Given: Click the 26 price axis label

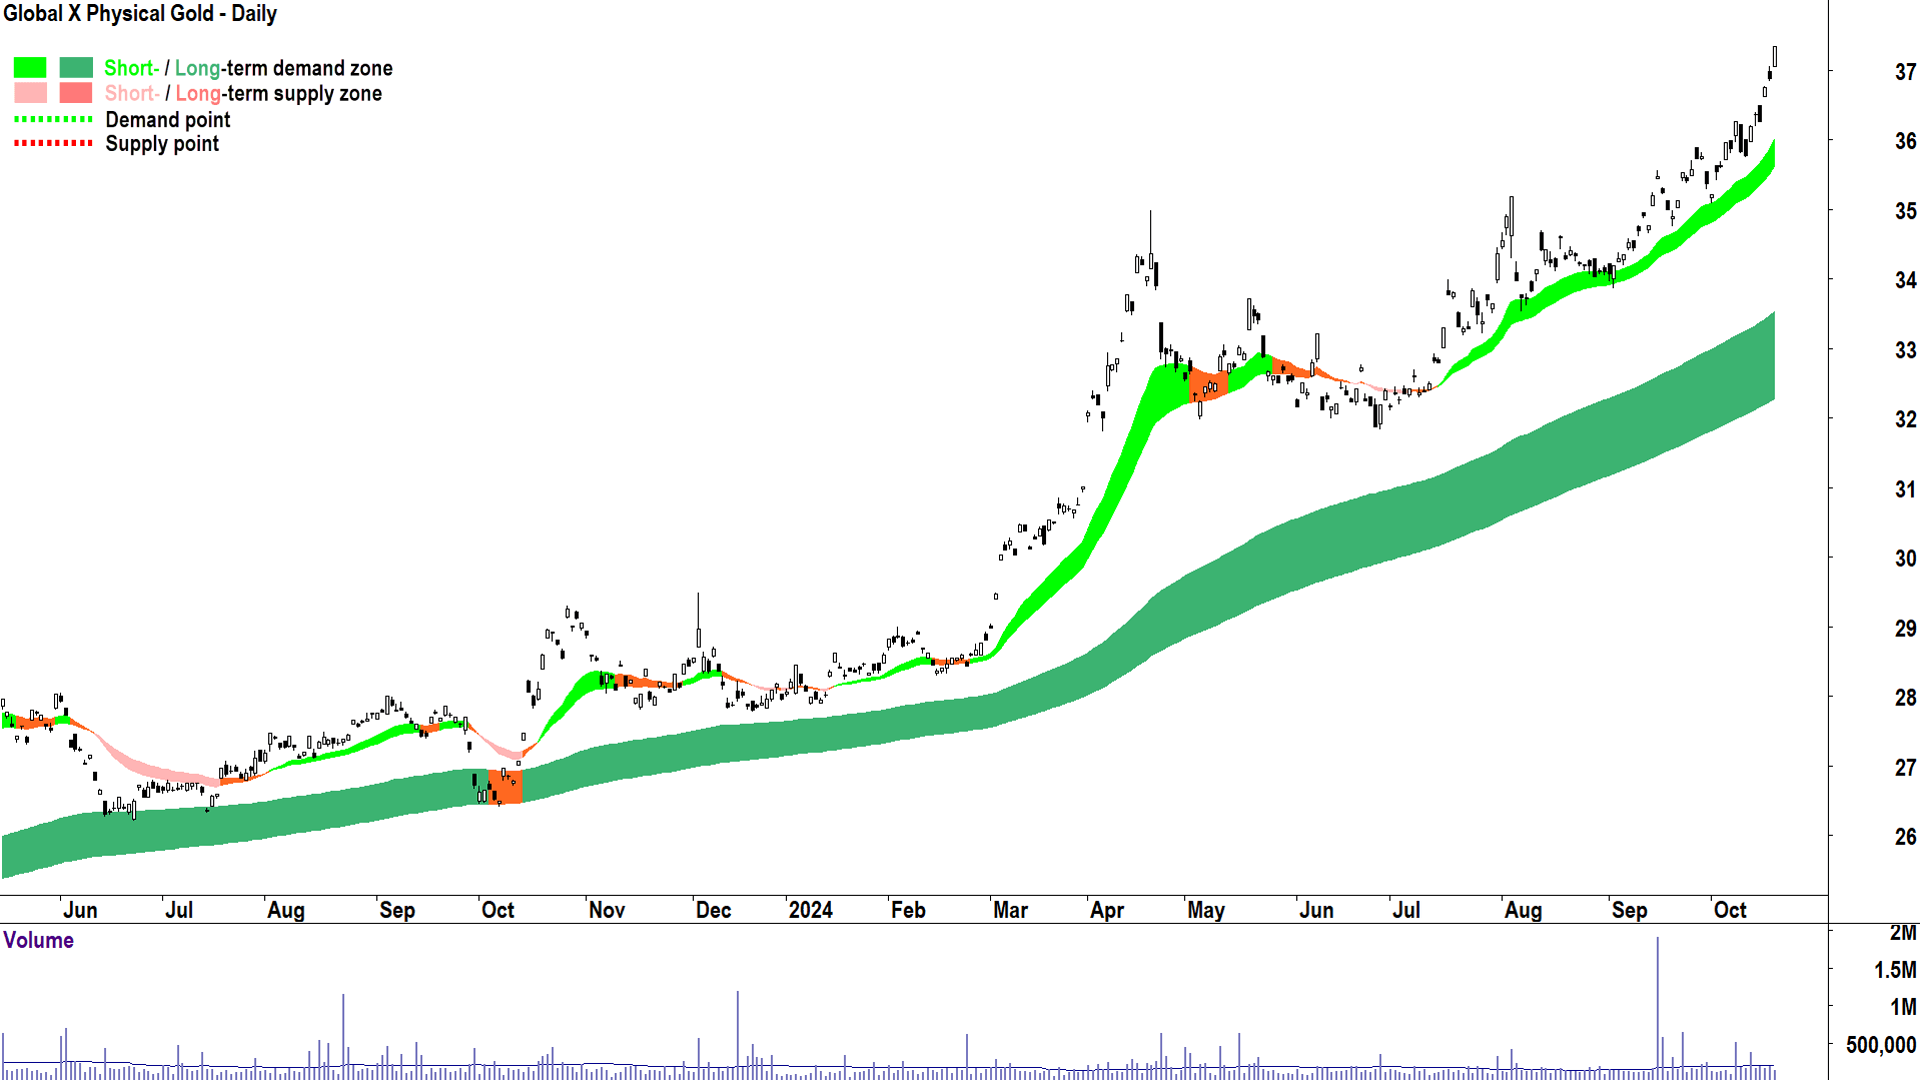Looking at the screenshot, I should click(1905, 836).
